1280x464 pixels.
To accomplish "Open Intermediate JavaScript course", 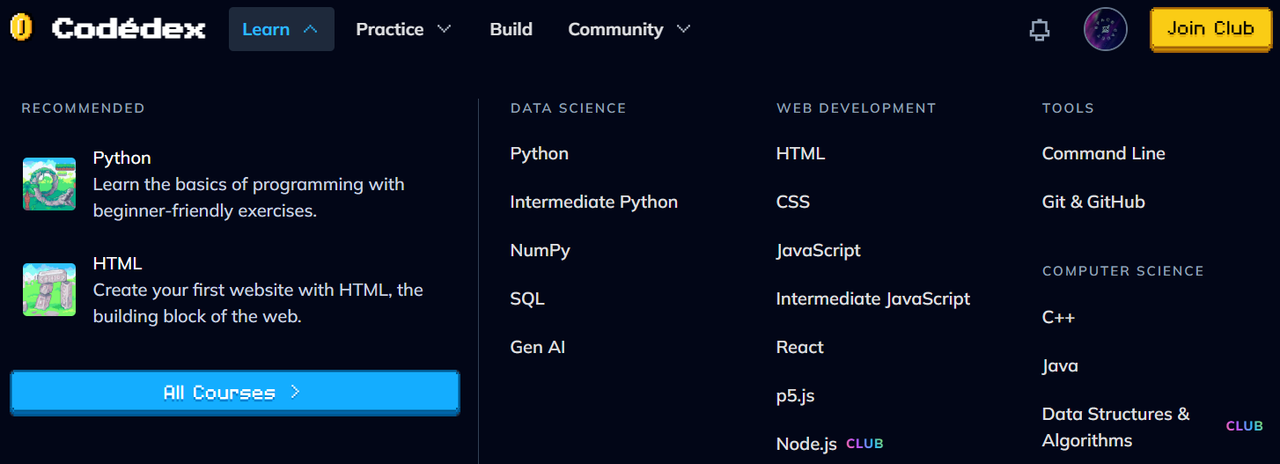I will (873, 299).
